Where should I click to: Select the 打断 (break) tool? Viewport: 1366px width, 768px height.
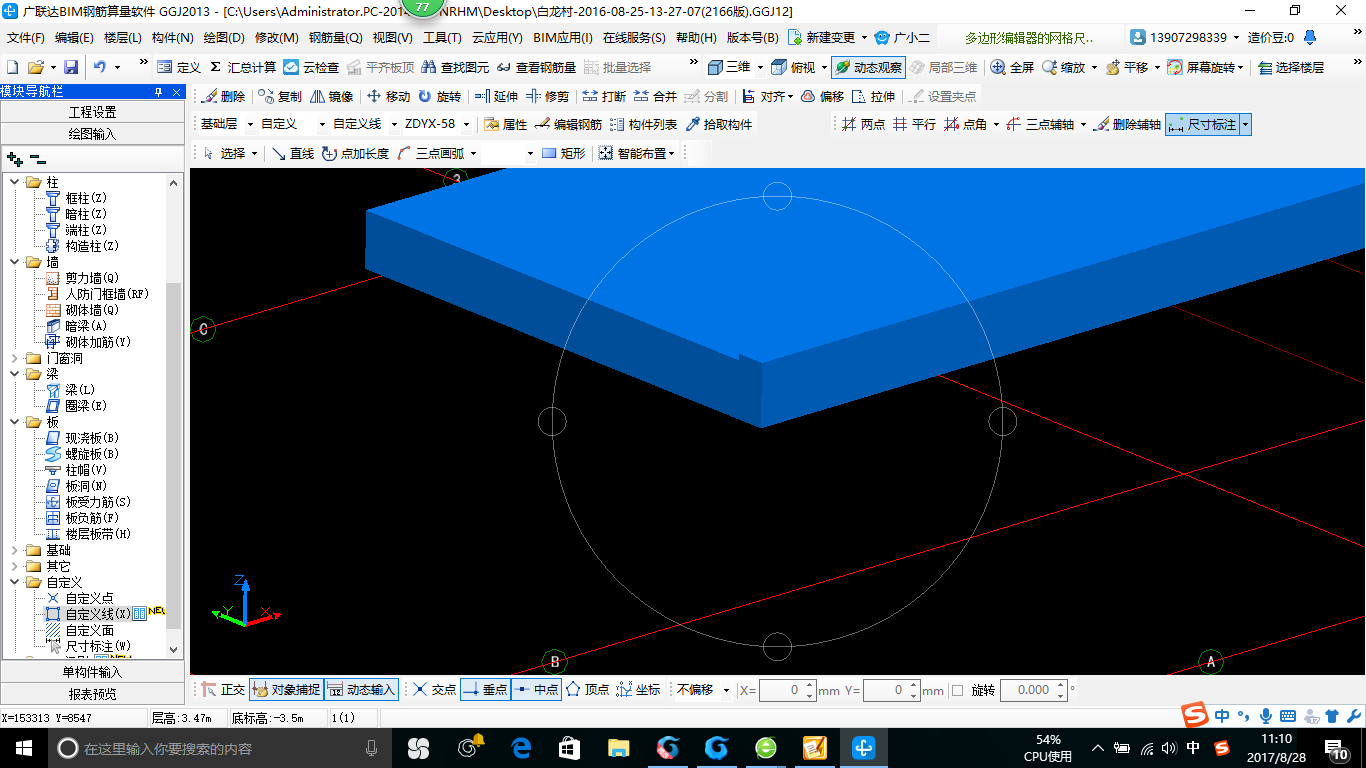coord(604,97)
